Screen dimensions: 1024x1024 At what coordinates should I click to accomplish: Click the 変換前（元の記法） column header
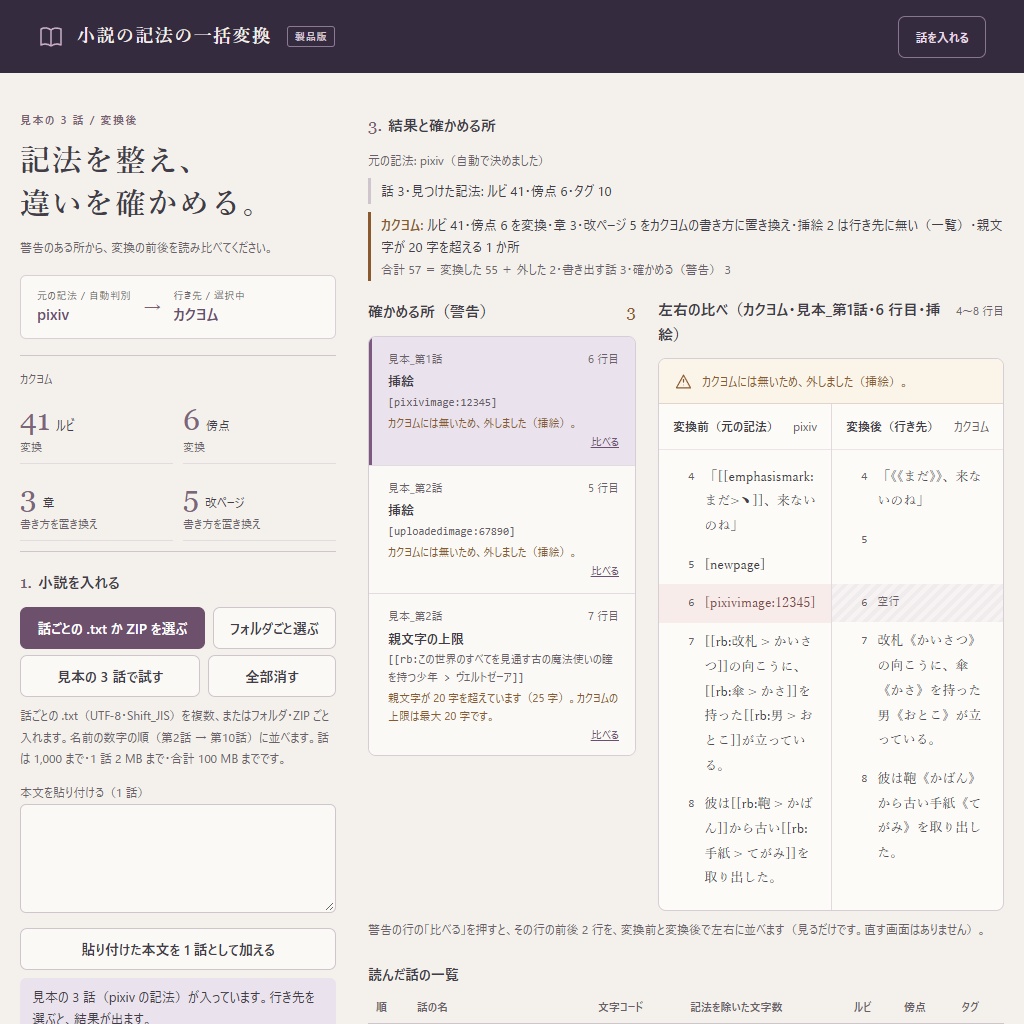(x=723, y=427)
